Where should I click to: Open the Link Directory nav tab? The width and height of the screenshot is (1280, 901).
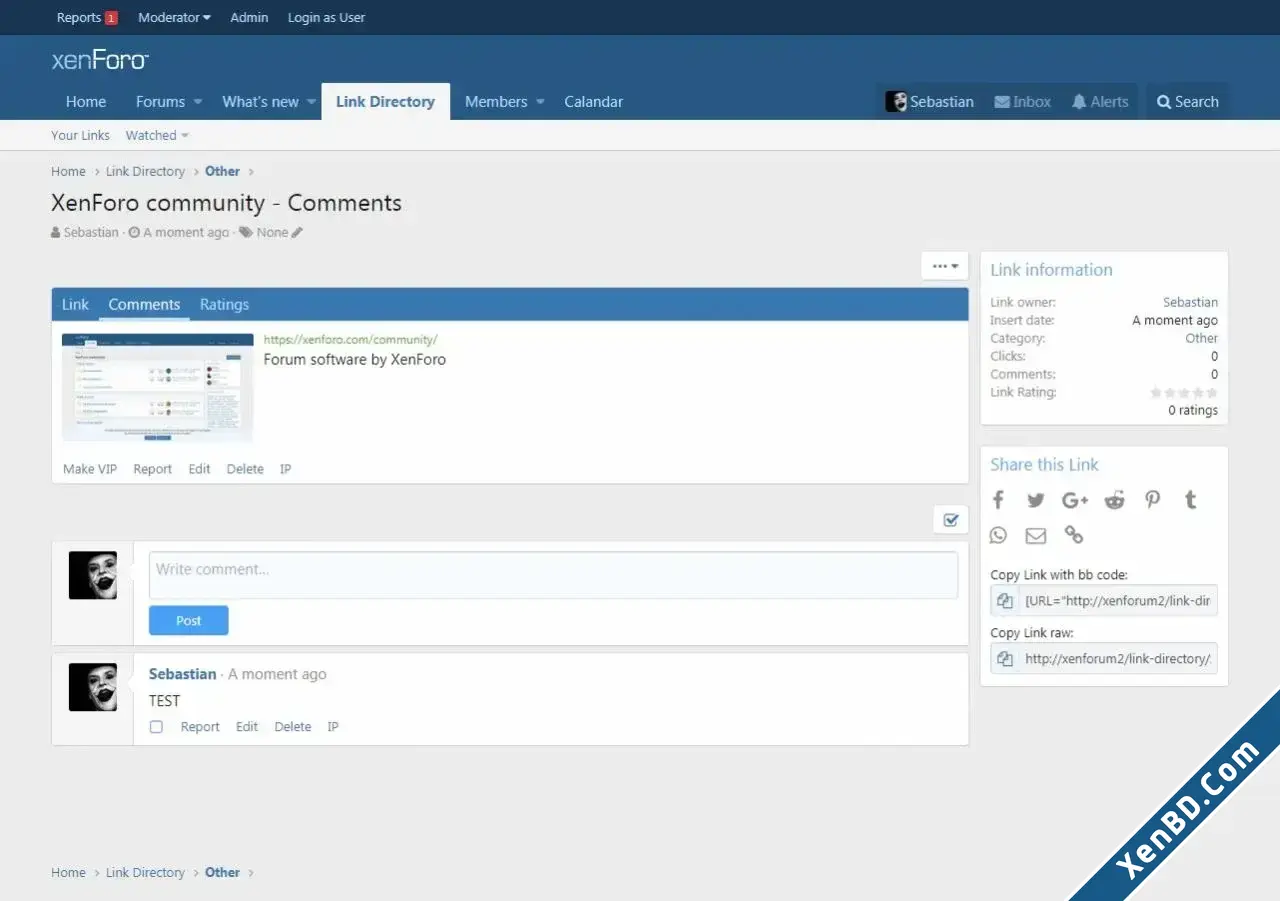(385, 102)
